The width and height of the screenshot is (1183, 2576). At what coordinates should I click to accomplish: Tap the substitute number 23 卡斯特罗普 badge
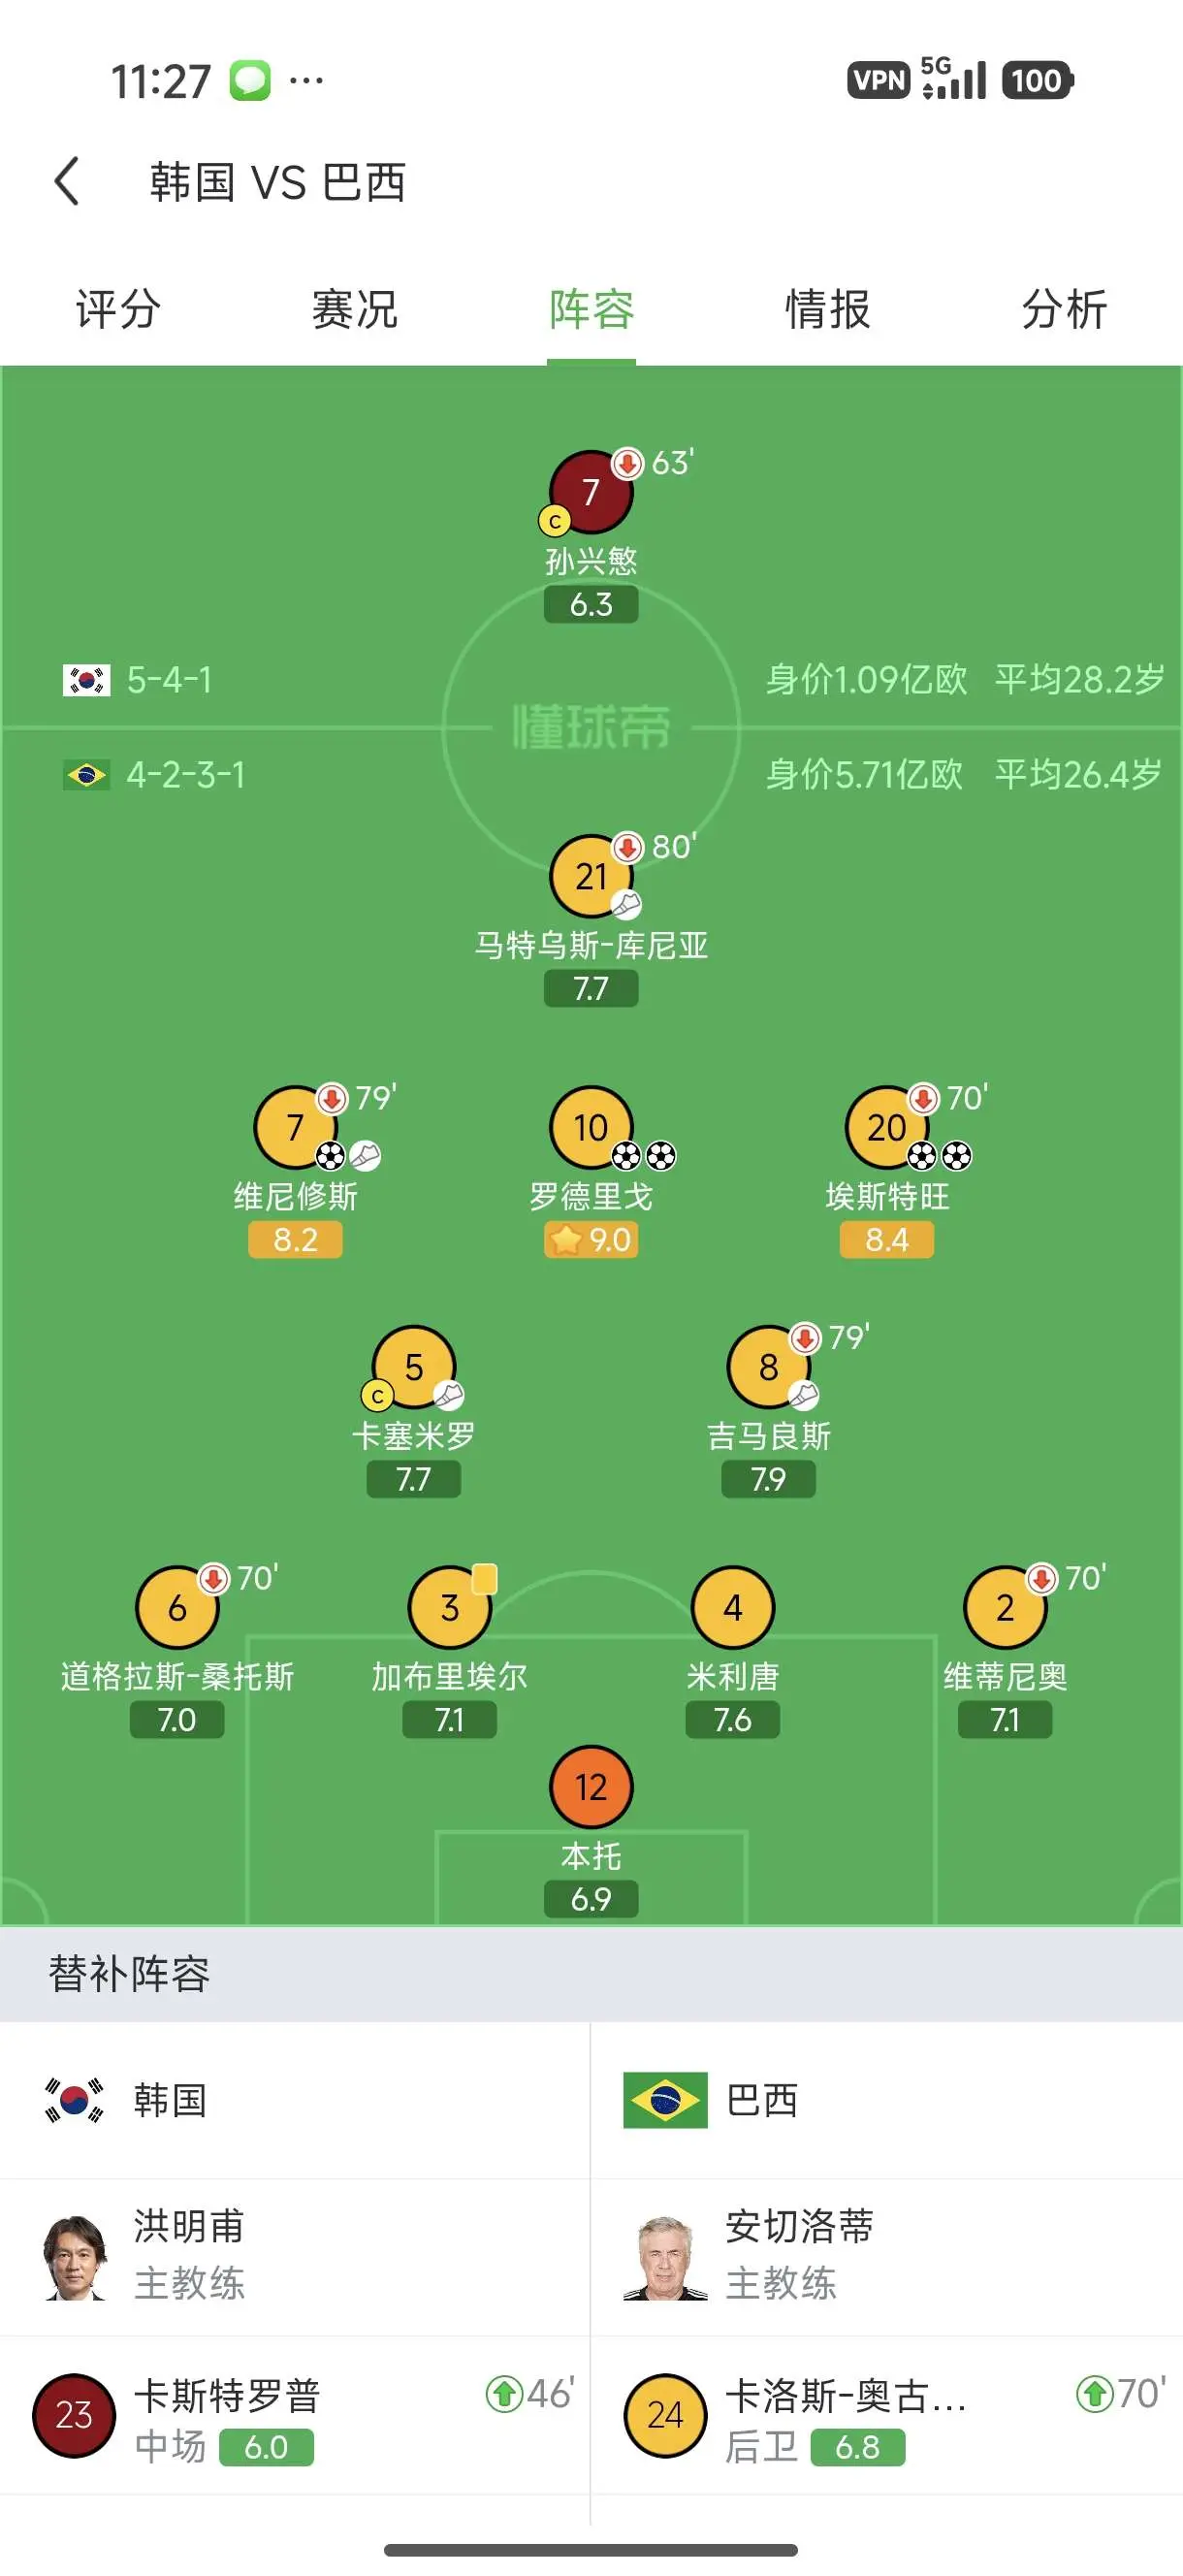click(x=74, y=2415)
